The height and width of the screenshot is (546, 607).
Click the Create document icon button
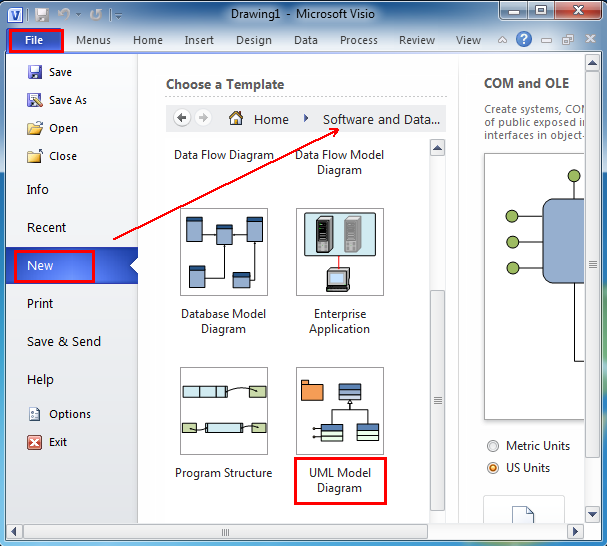point(523,510)
